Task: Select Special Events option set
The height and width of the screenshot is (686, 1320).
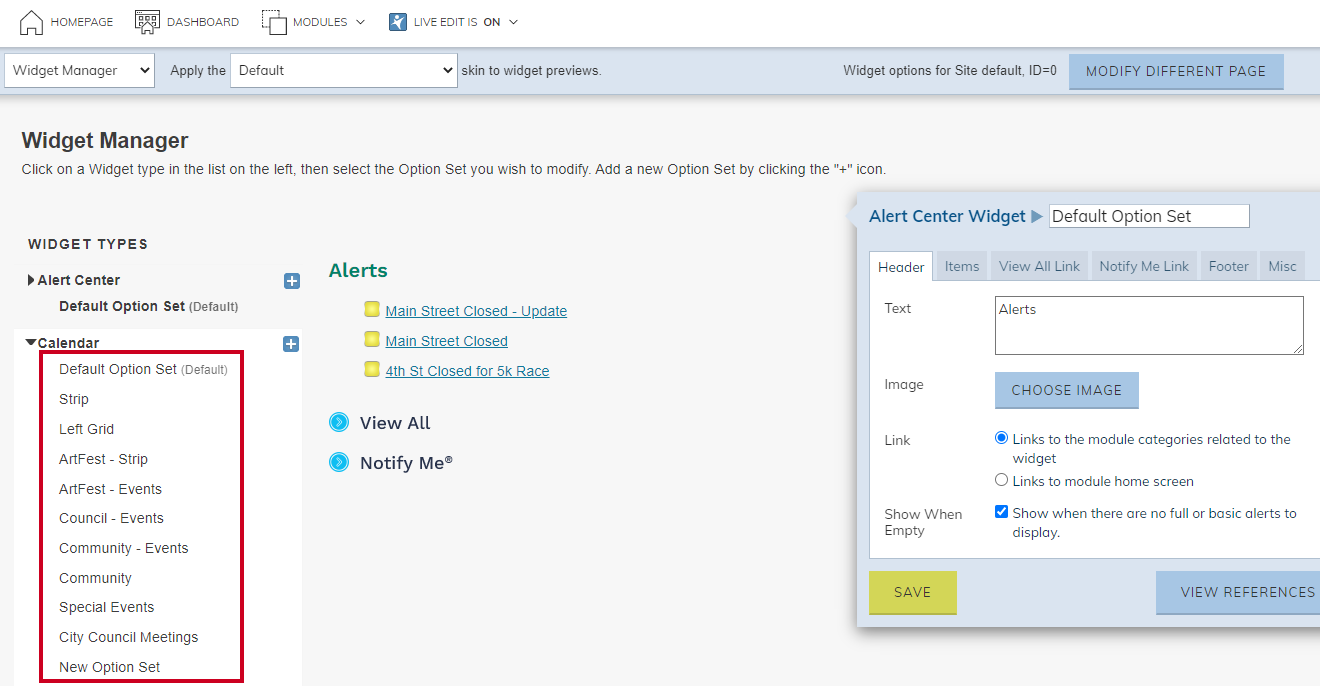Action: click(x=106, y=607)
